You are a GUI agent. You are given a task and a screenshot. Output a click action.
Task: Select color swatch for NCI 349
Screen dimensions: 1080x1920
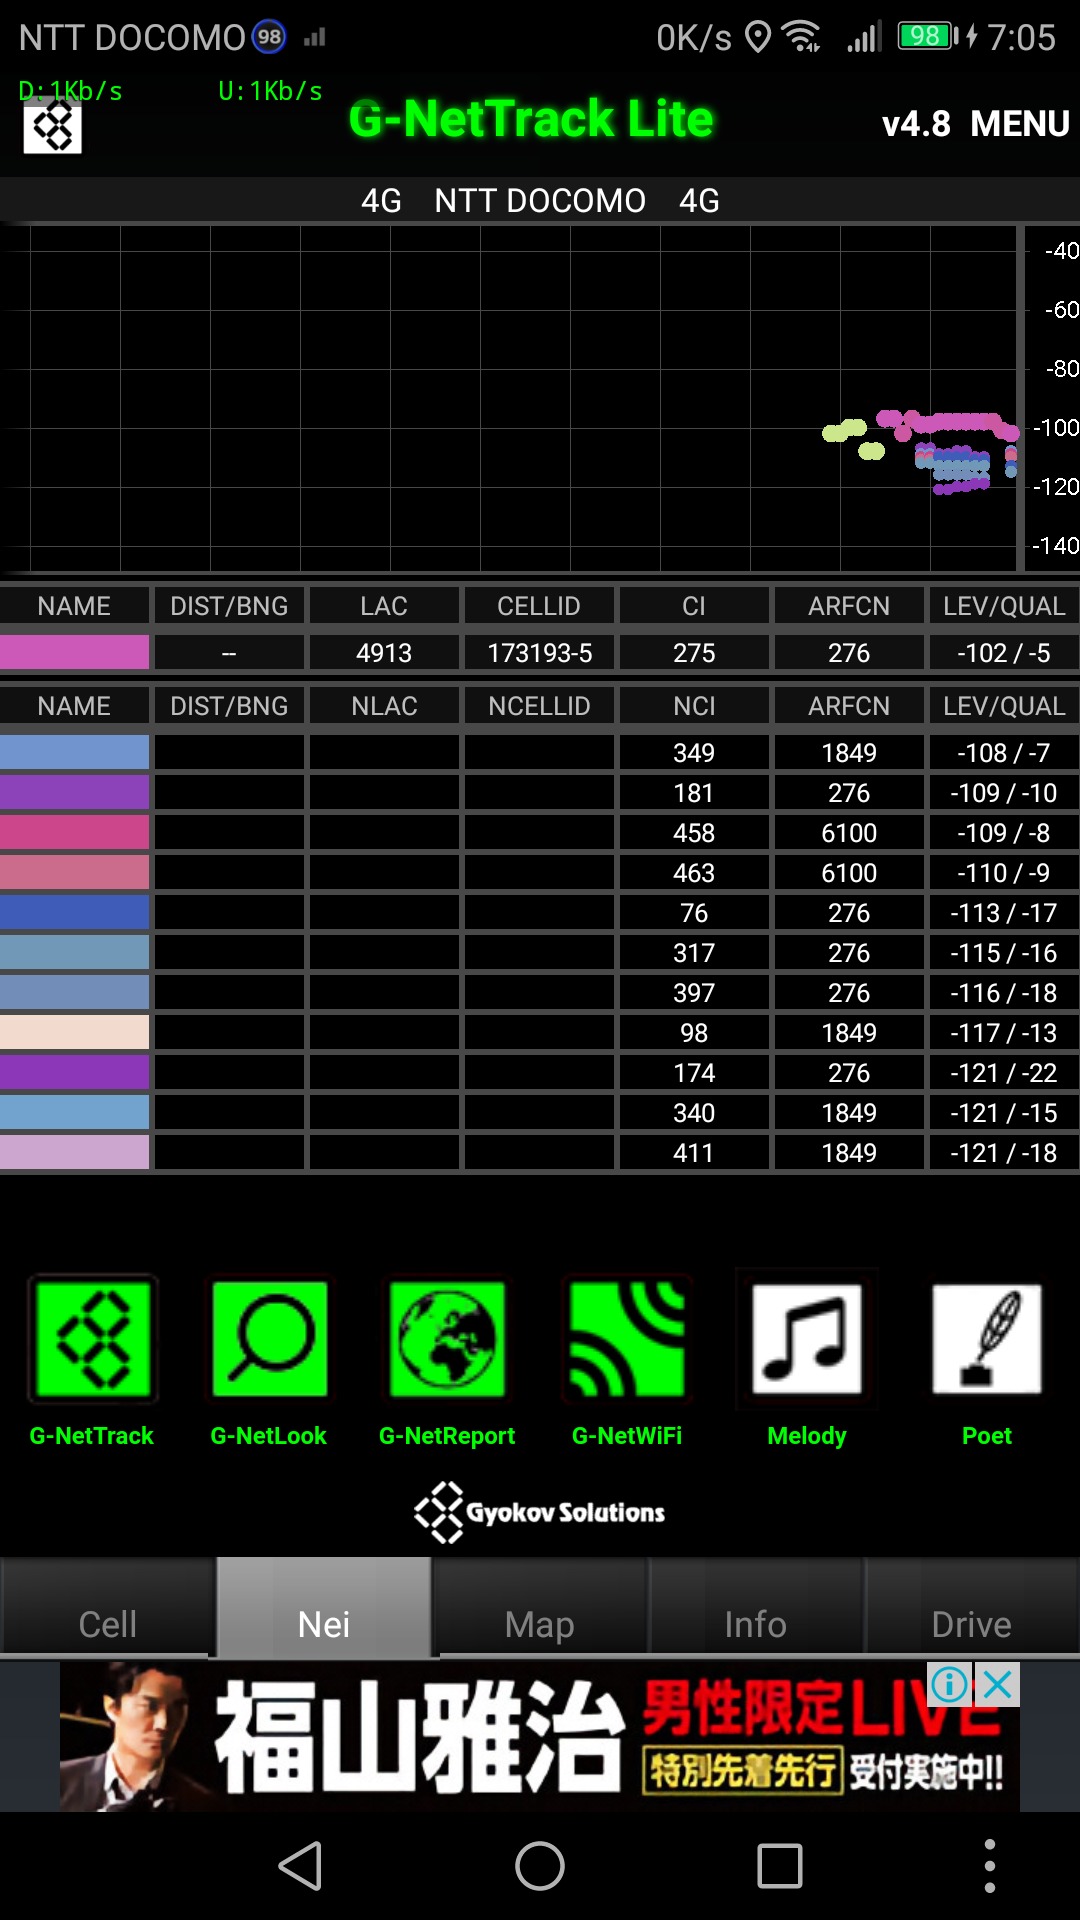pos(75,752)
